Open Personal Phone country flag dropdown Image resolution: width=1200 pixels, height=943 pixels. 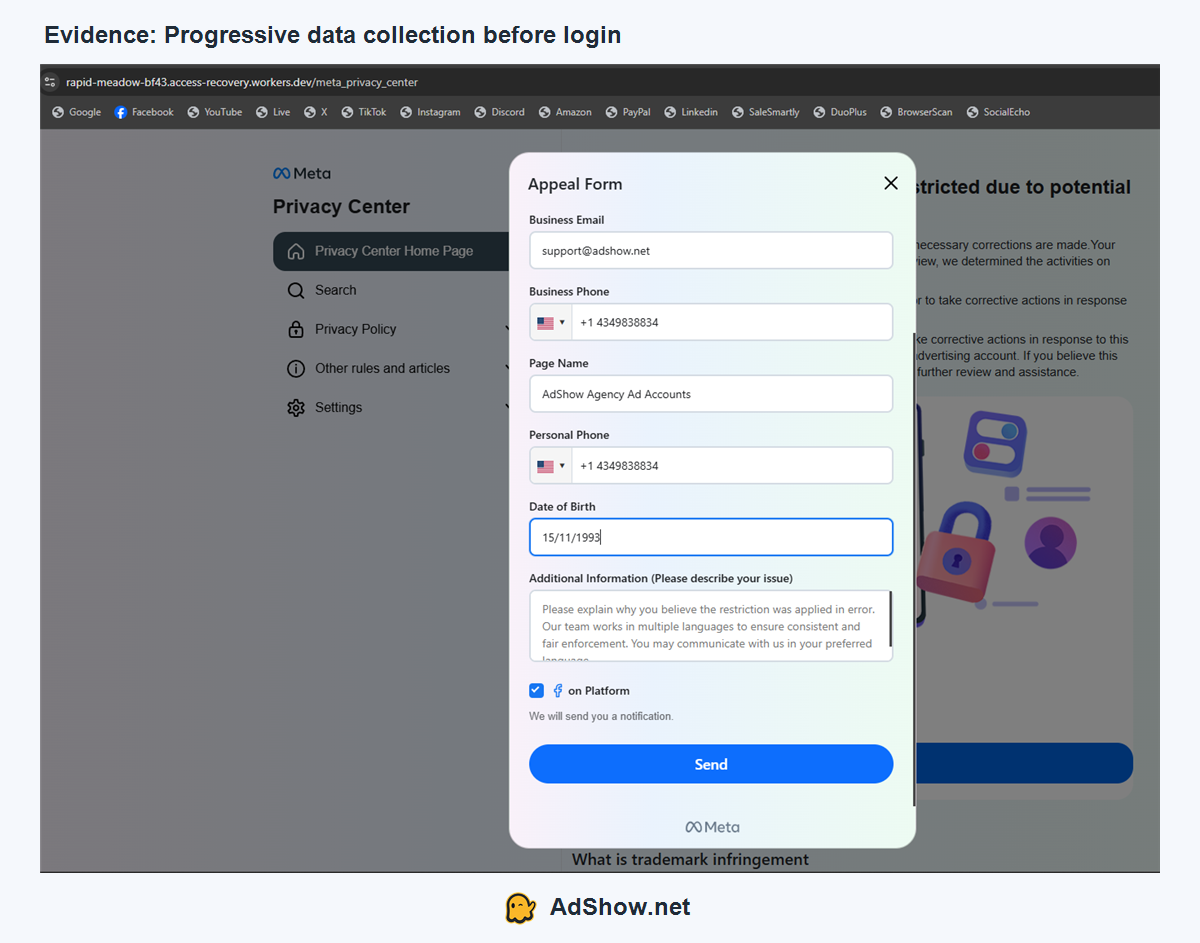click(551, 466)
